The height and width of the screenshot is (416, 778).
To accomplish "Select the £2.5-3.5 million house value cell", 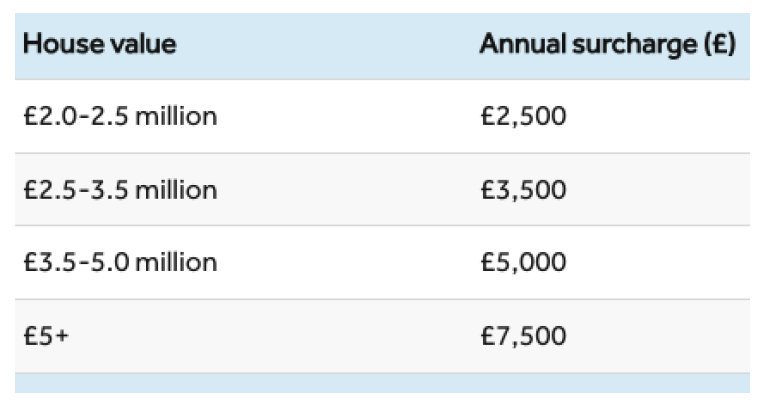I will (120, 190).
